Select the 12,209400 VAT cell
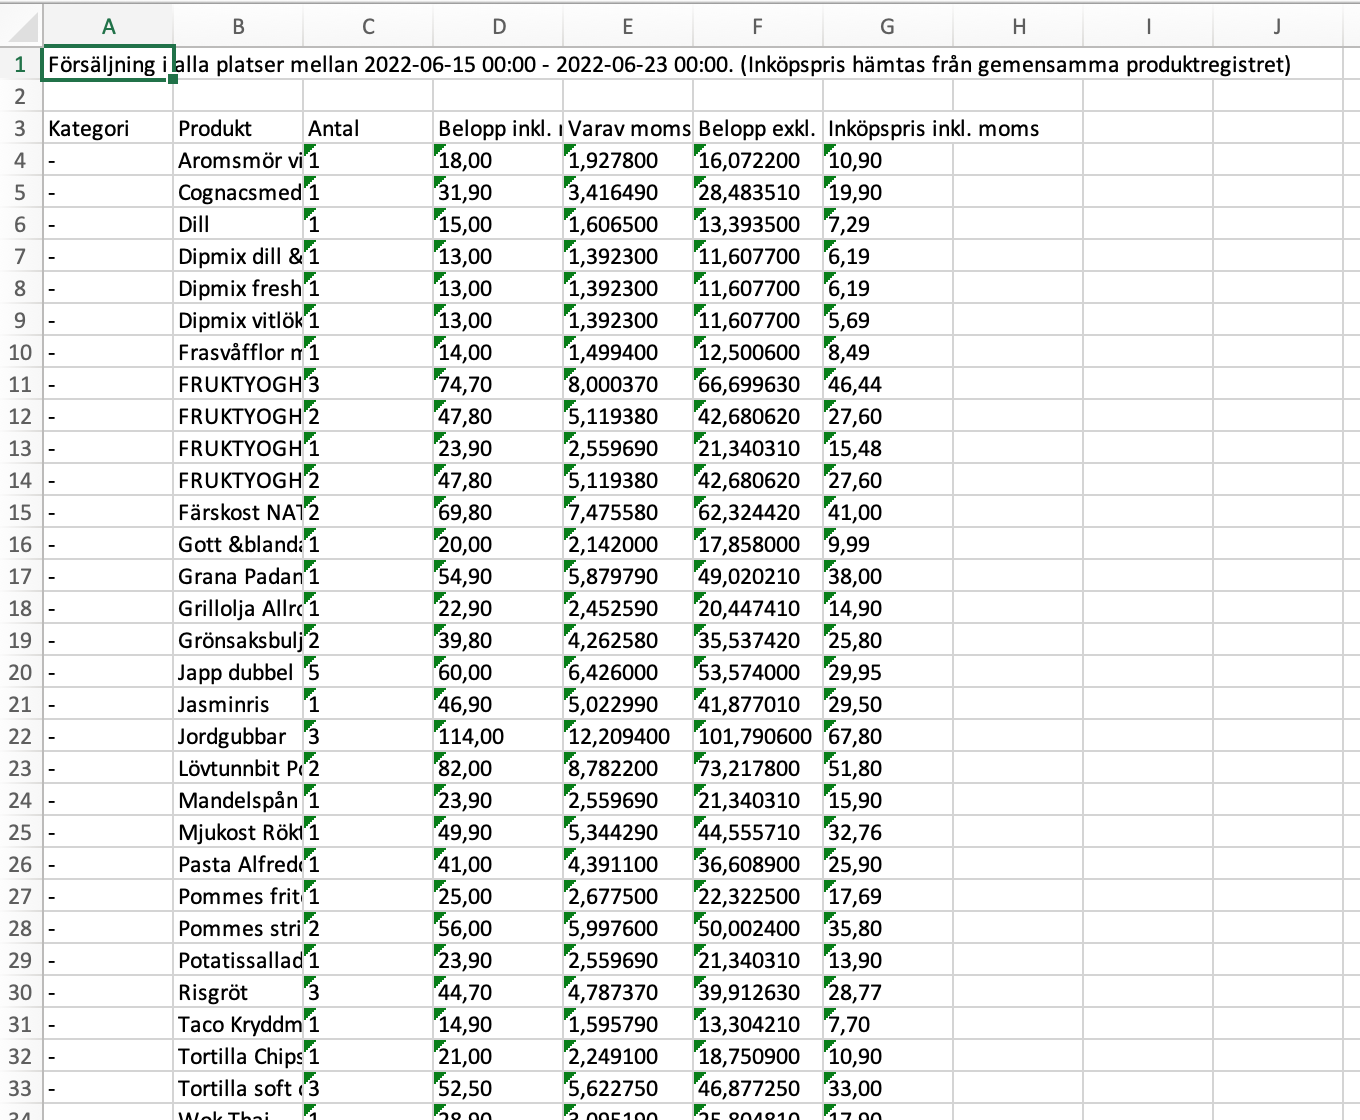Viewport: 1360px width, 1120px height. 627,736
